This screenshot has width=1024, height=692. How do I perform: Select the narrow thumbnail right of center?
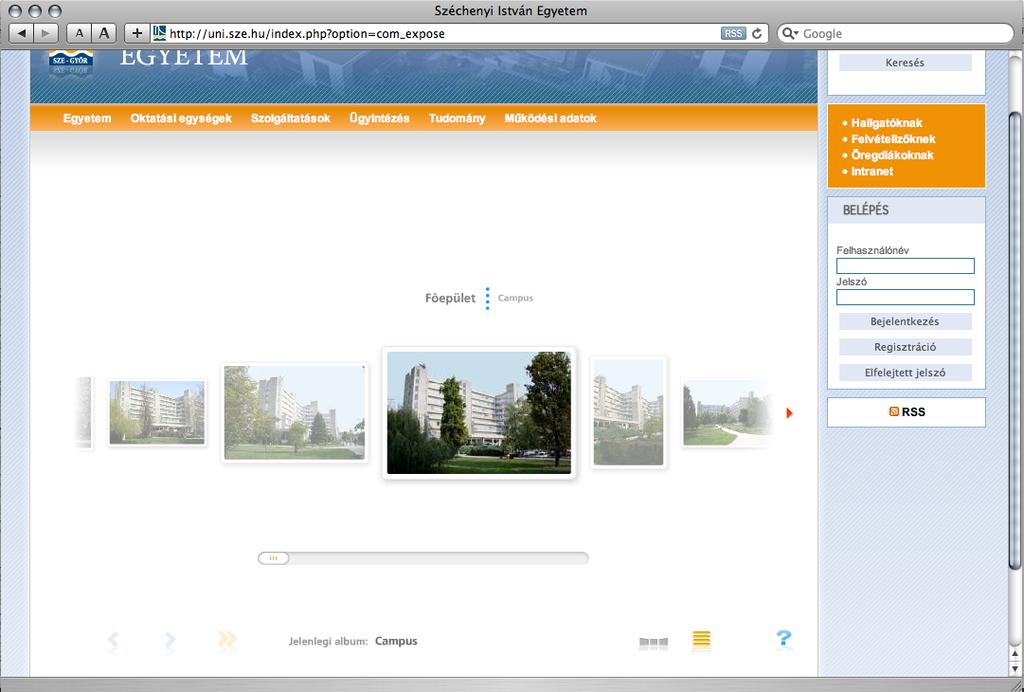point(628,412)
